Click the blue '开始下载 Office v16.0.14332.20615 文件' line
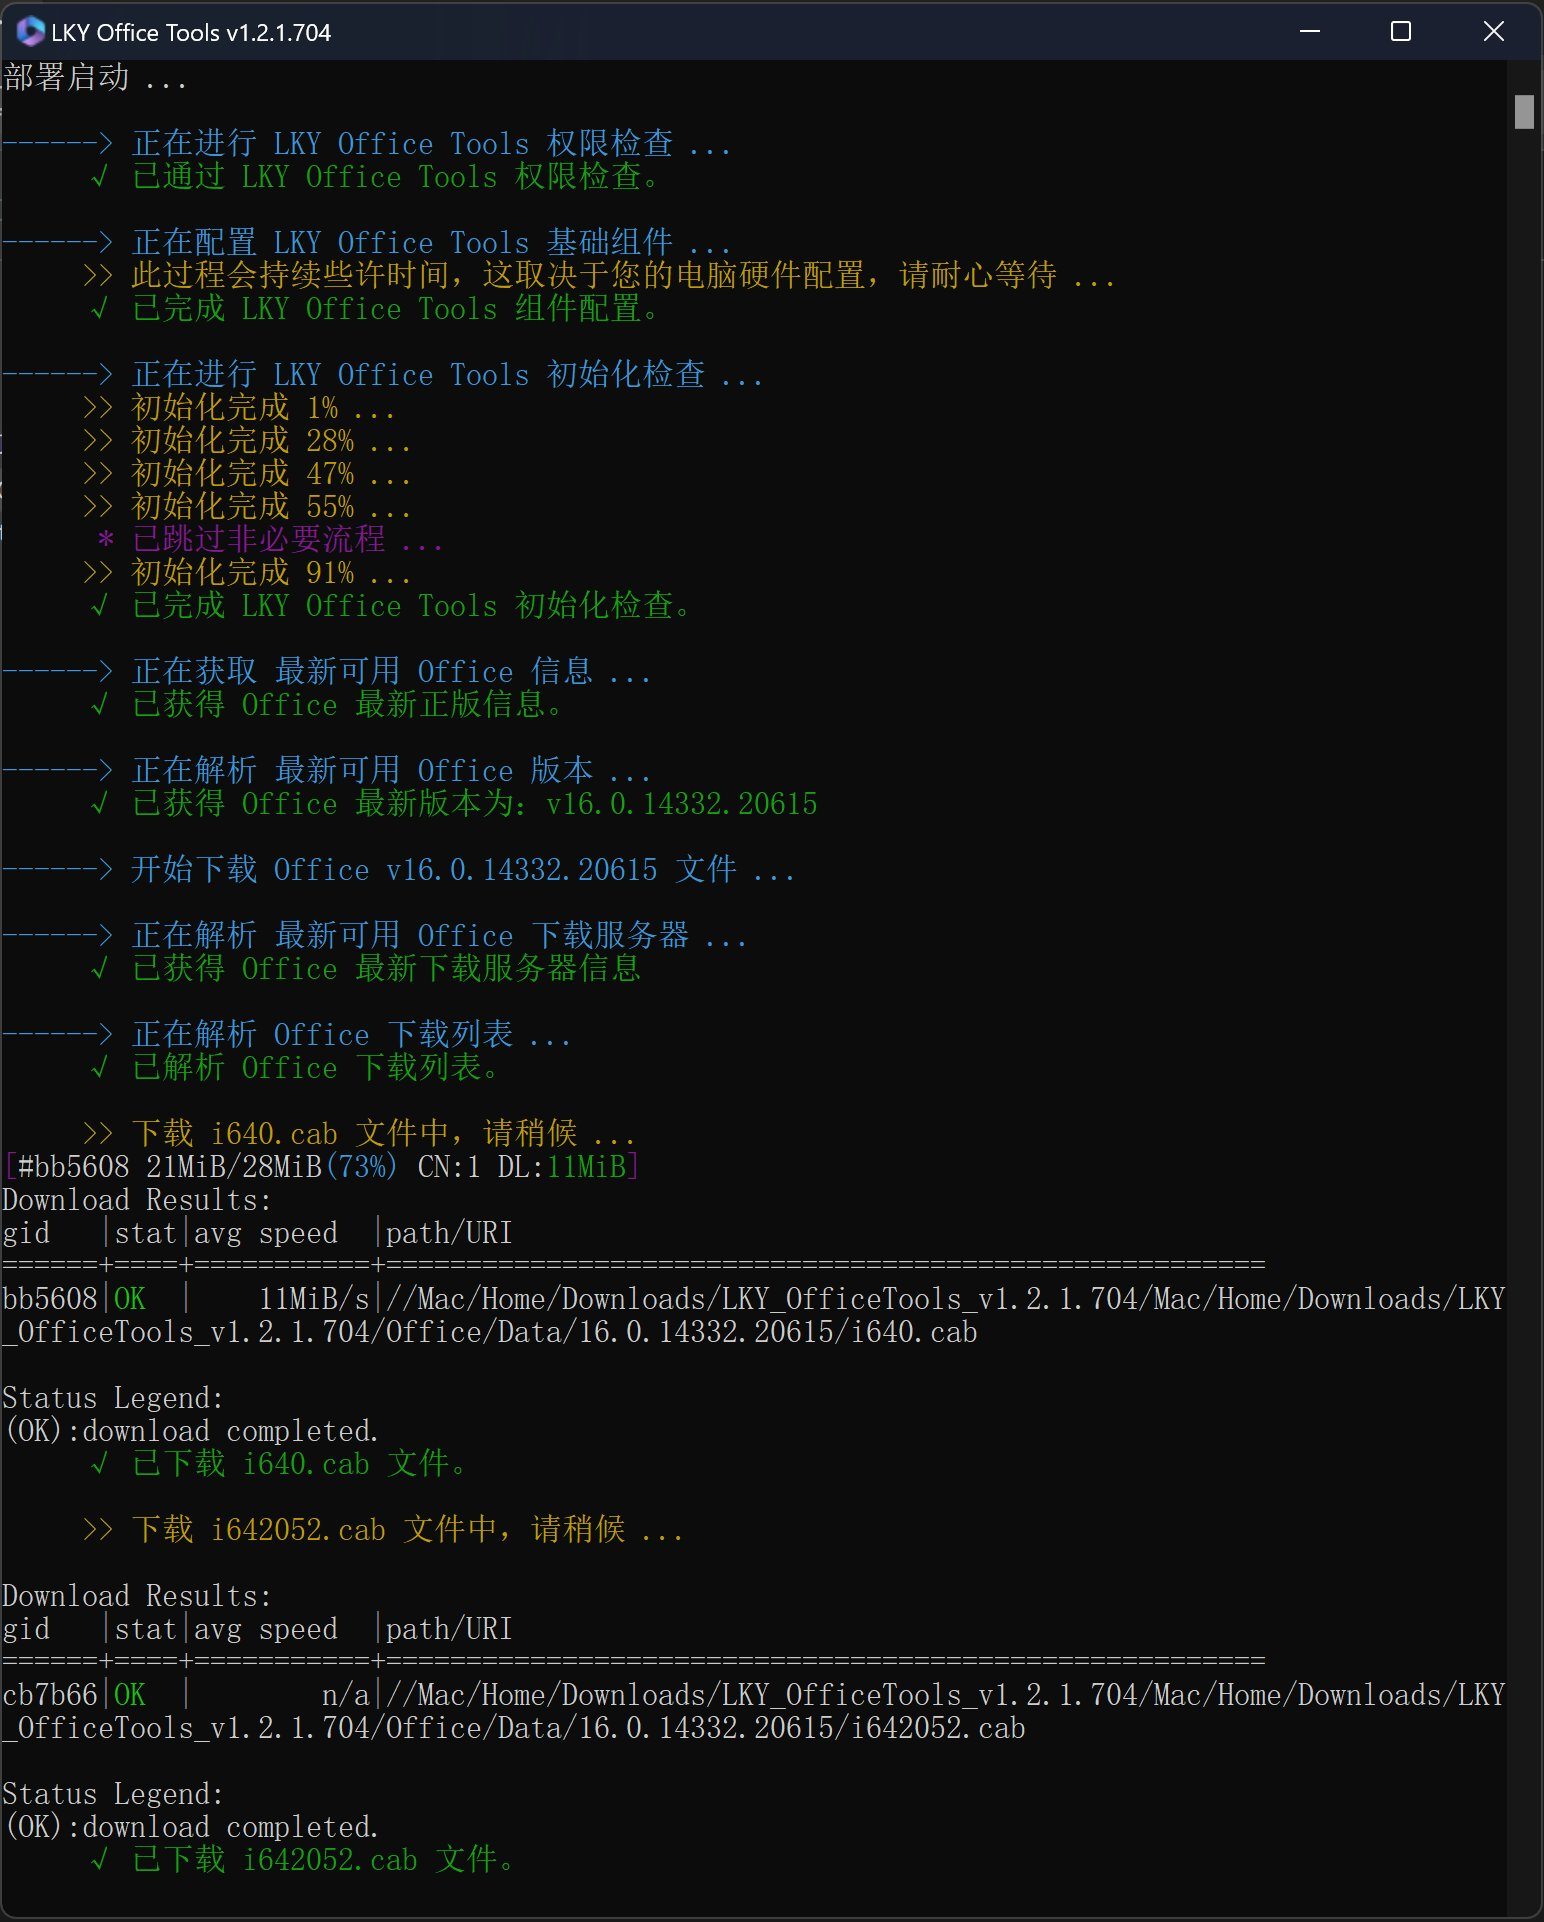This screenshot has width=1544, height=1922. point(462,870)
